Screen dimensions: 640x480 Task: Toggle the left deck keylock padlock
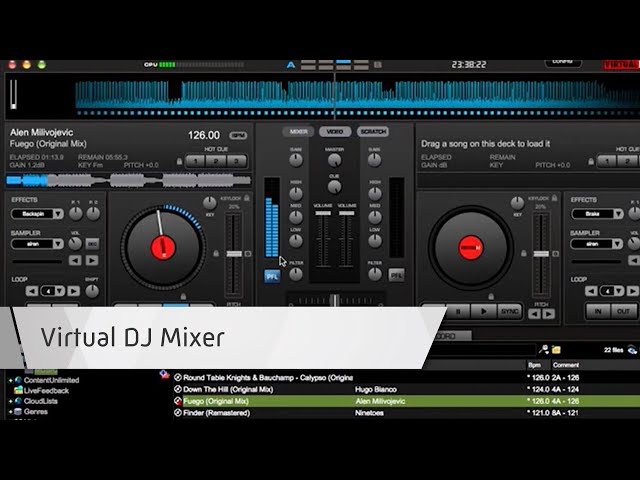[x=247, y=198]
